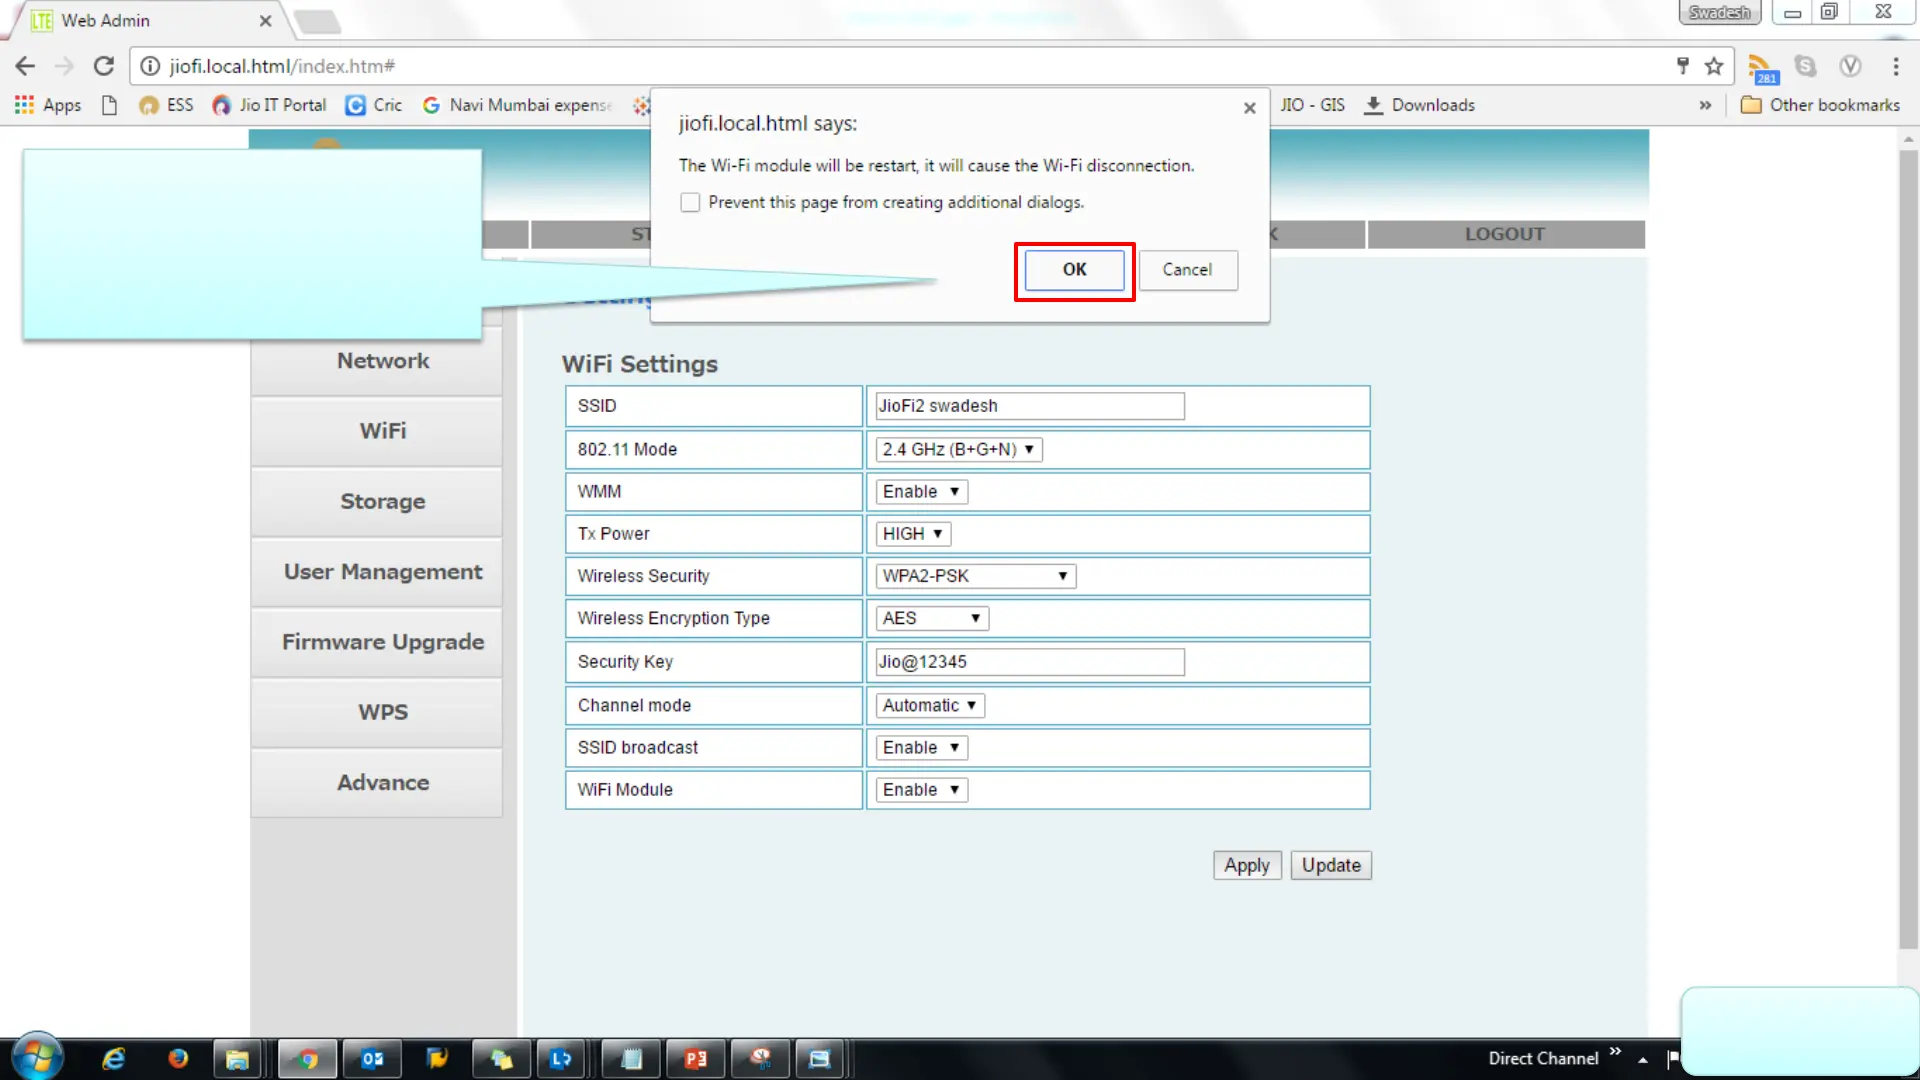
Task: Expand the Wireless Security dropdown
Action: pos(975,576)
